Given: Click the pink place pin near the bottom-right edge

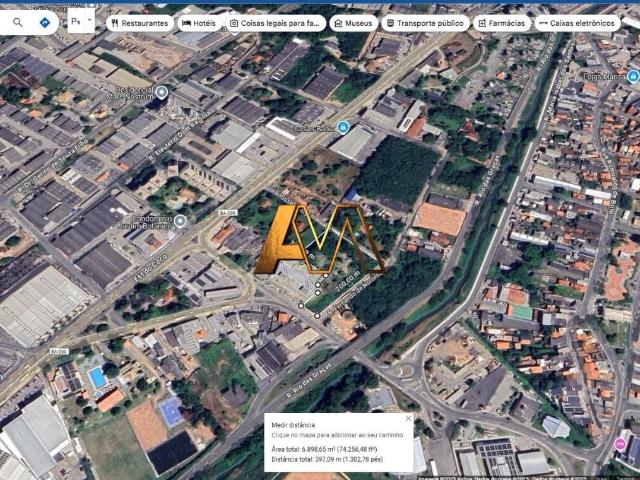Looking at the screenshot, I should click(620, 444).
